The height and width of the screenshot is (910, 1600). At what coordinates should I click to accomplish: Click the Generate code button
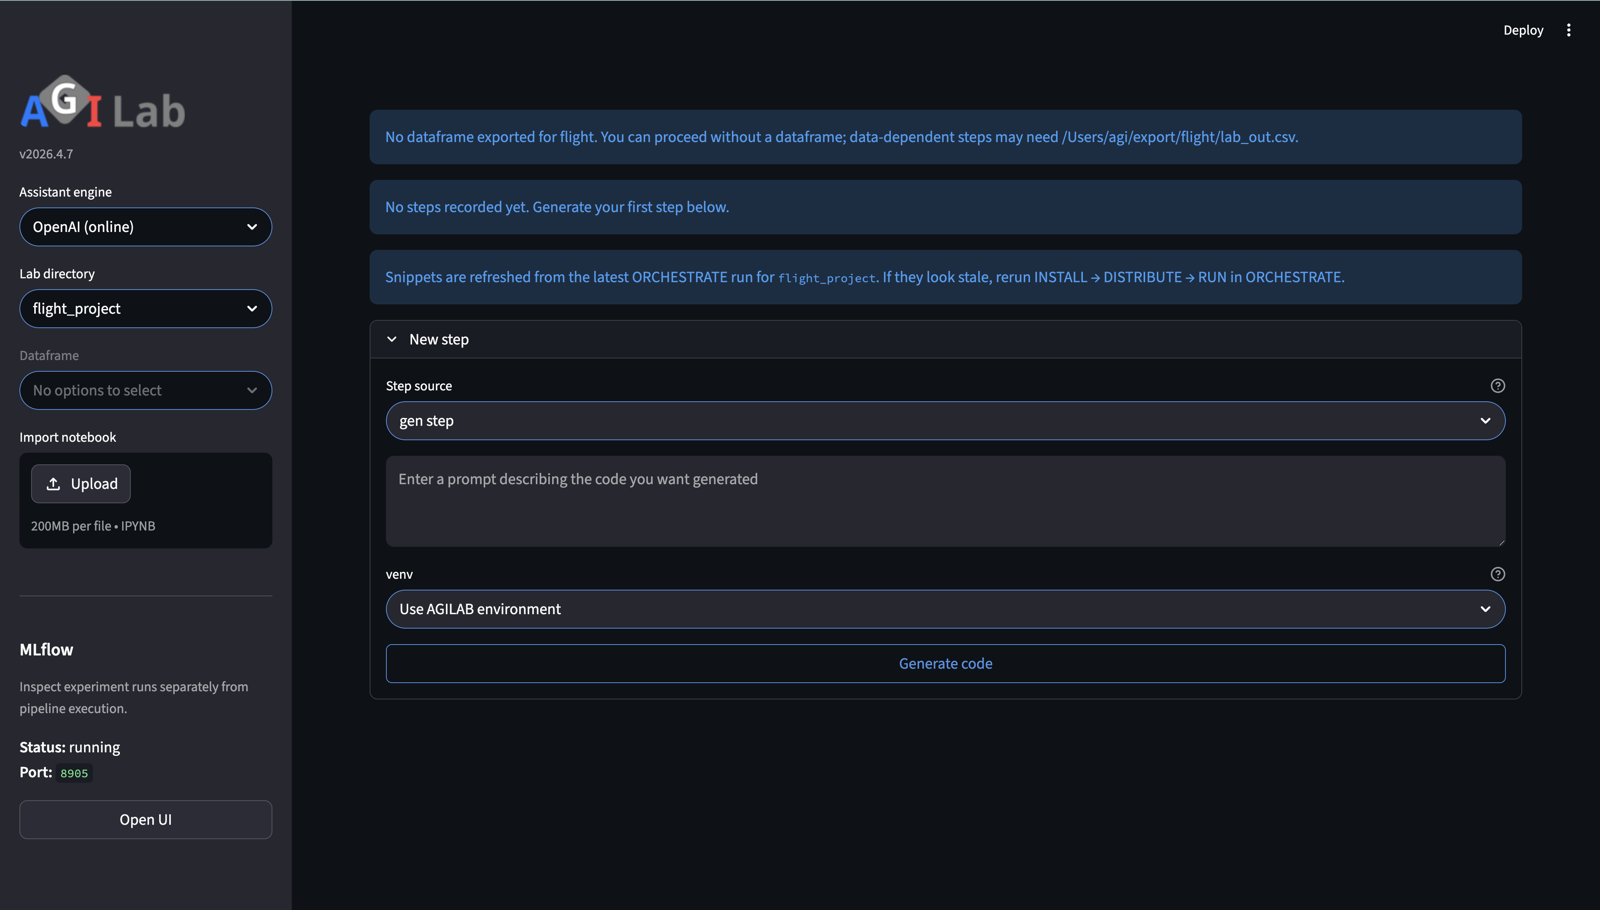click(x=945, y=663)
